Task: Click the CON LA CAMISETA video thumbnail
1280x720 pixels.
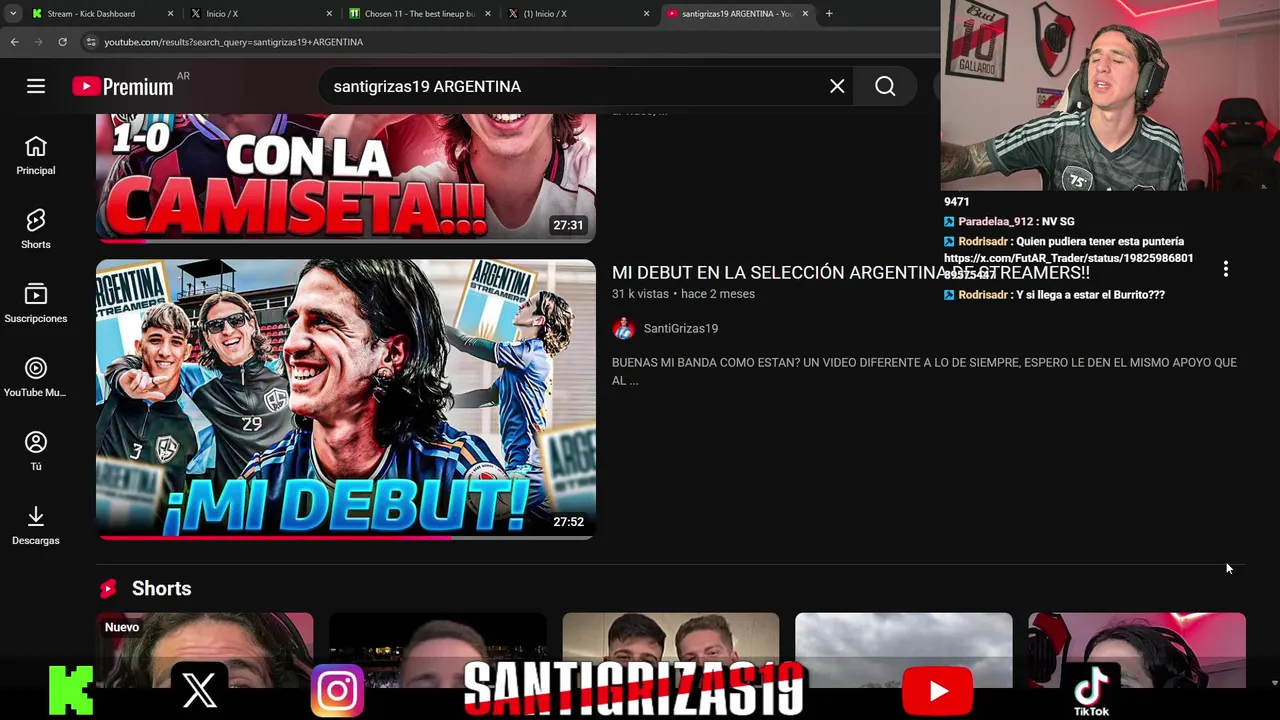Action: [346, 178]
